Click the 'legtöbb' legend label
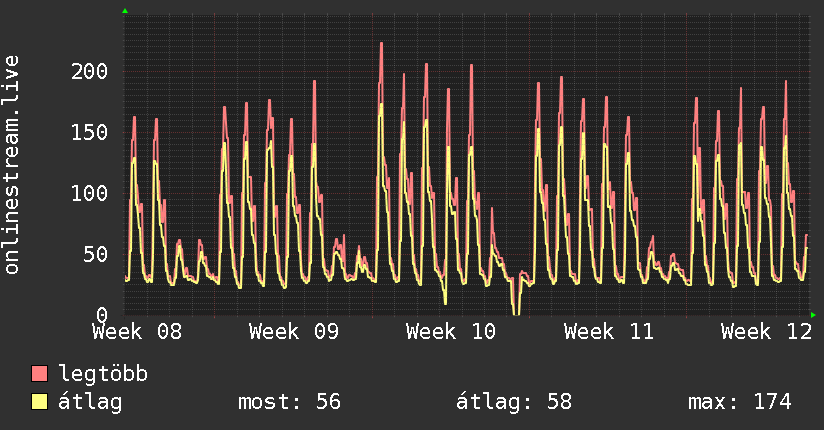The width and height of the screenshot is (824, 430). click(103, 374)
